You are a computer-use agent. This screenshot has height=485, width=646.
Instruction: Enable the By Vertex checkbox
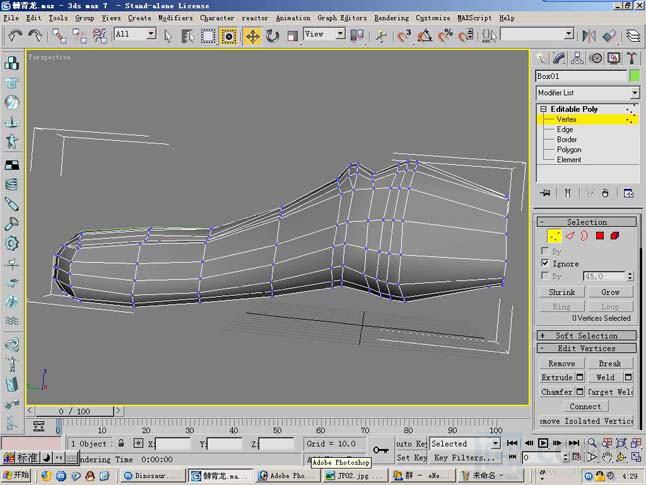(x=545, y=251)
